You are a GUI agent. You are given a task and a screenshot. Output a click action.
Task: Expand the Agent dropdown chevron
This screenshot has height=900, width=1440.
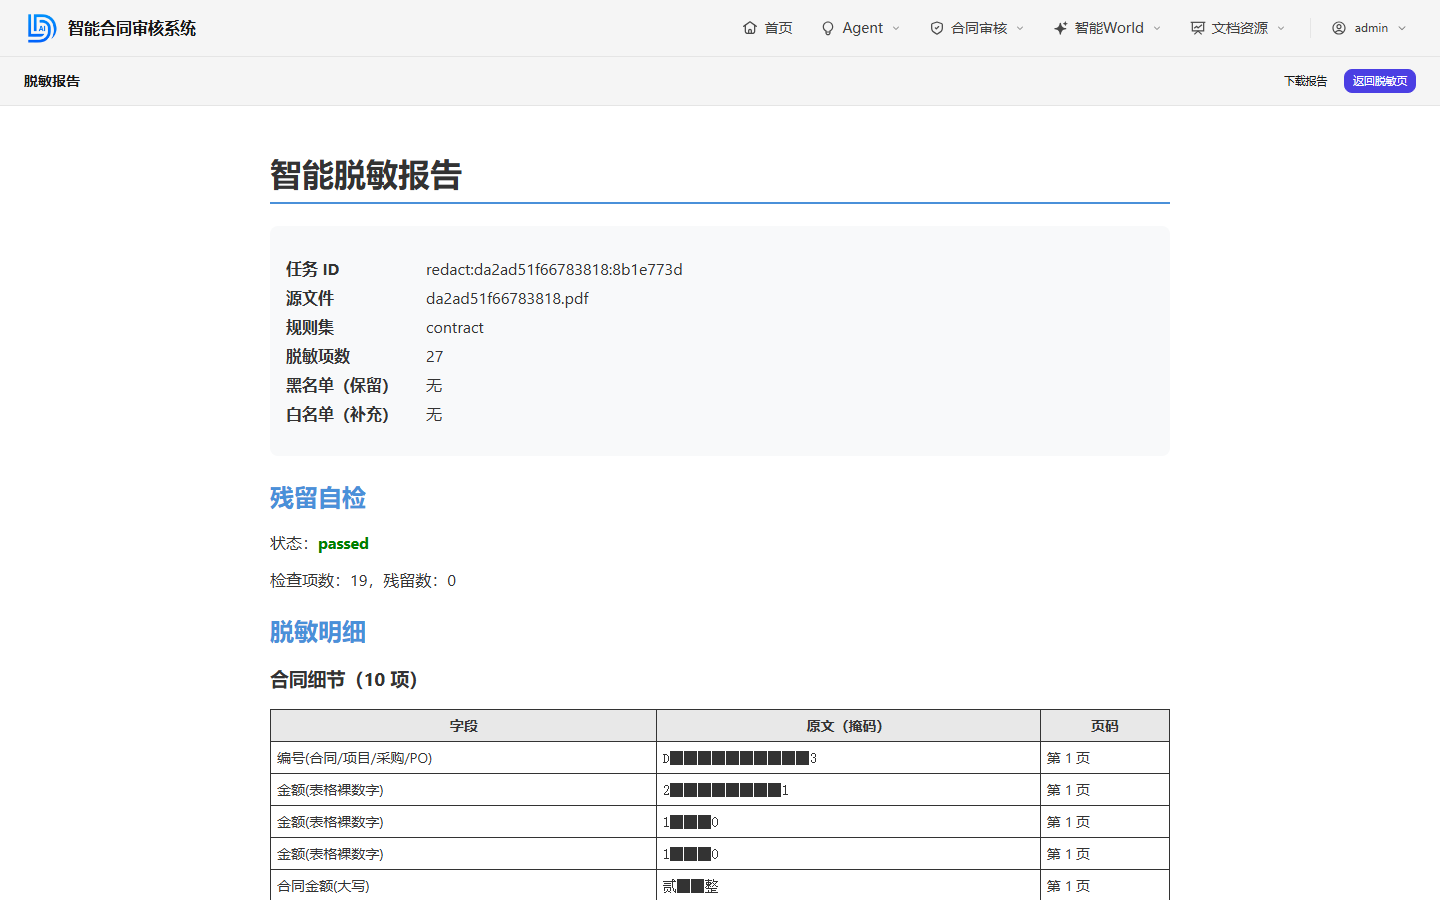pos(896,28)
